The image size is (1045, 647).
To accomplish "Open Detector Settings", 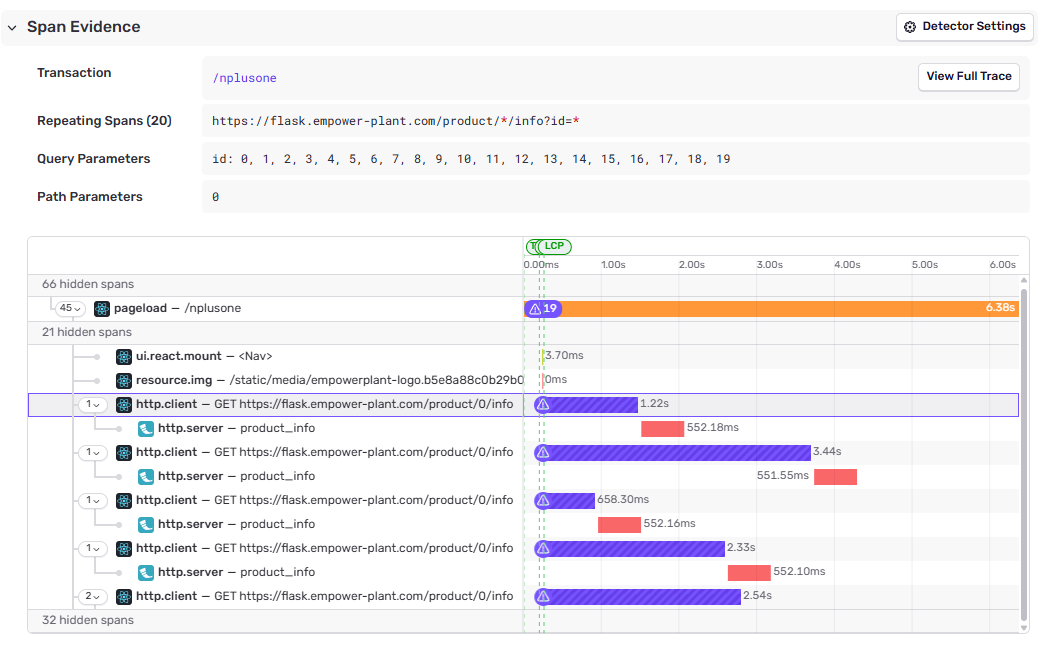I will [x=964, y=27].
